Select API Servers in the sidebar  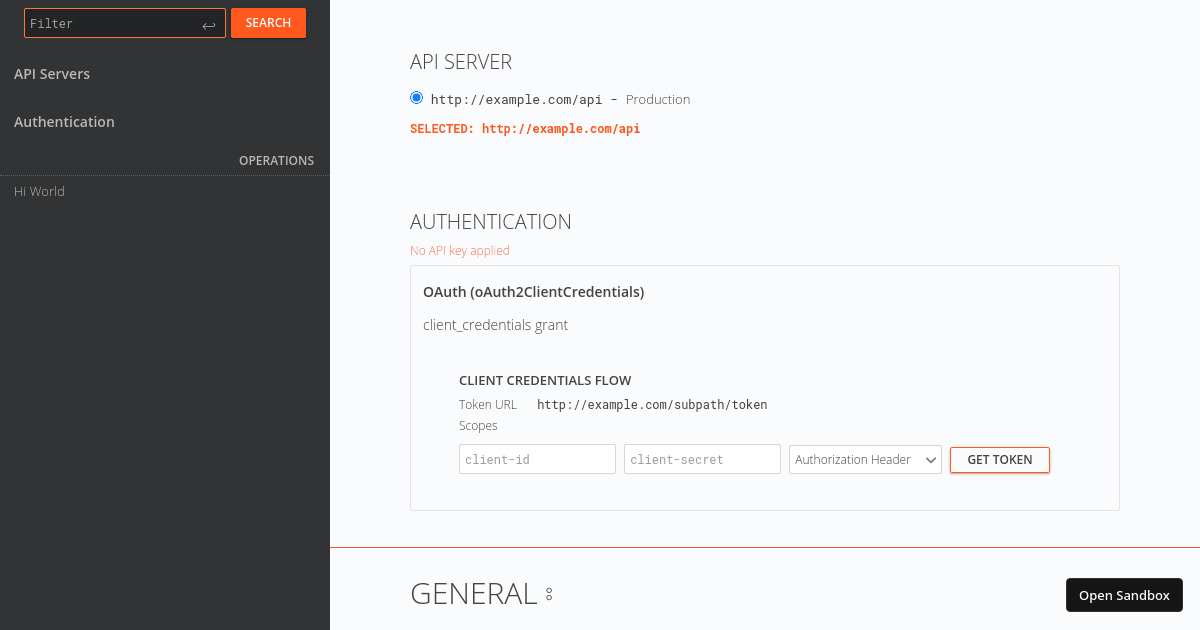(x=51, y=73)
